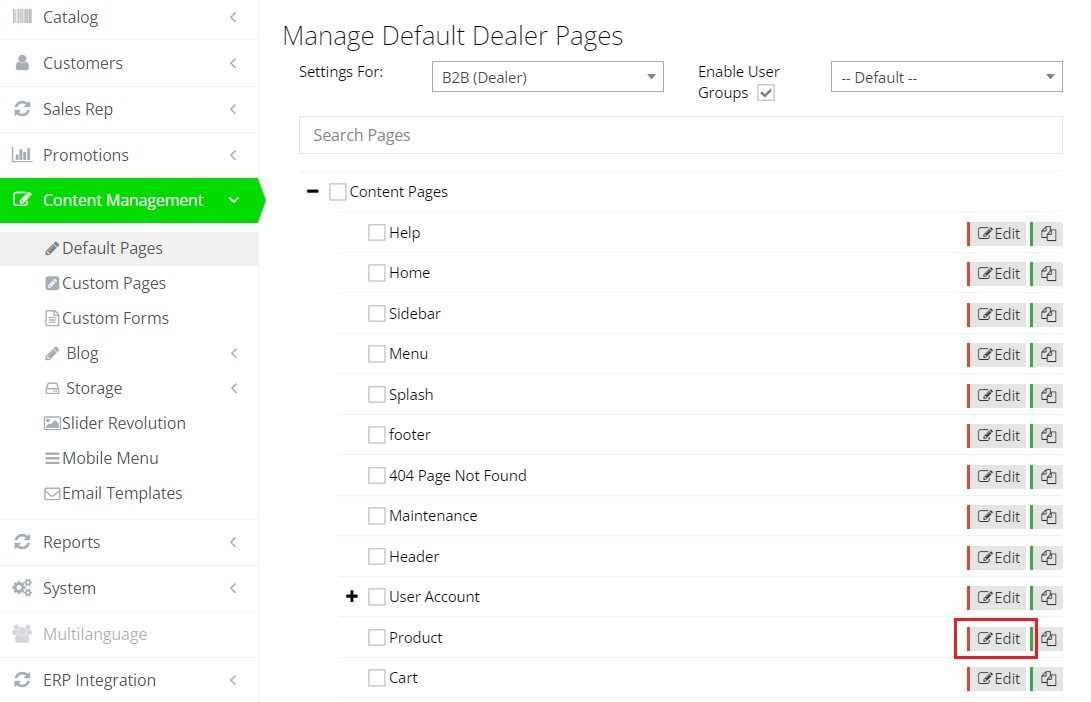The height and width of the screenshot is (702, 1091).
Task: Click the Promotions bar chart icon
Action: (x=22, y=155)
